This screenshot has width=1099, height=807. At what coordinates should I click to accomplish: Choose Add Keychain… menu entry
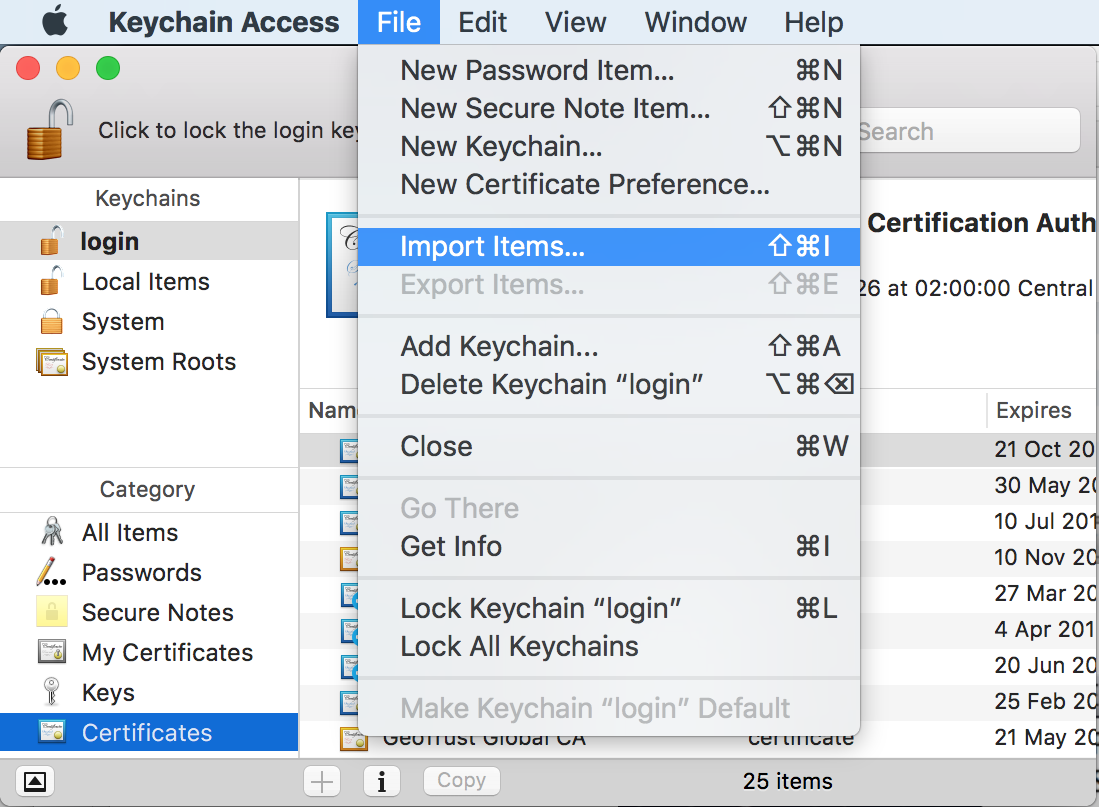click(x=609, y=346)
